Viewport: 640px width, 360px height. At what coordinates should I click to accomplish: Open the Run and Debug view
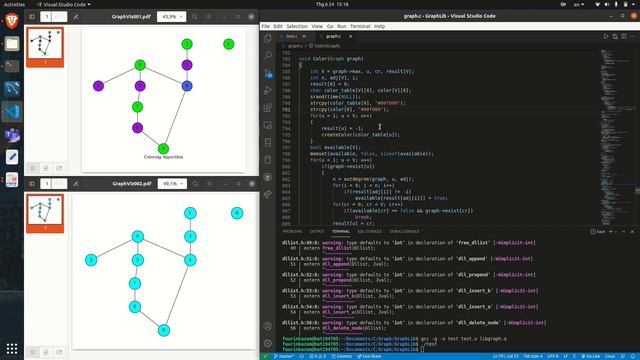[268, 90]
